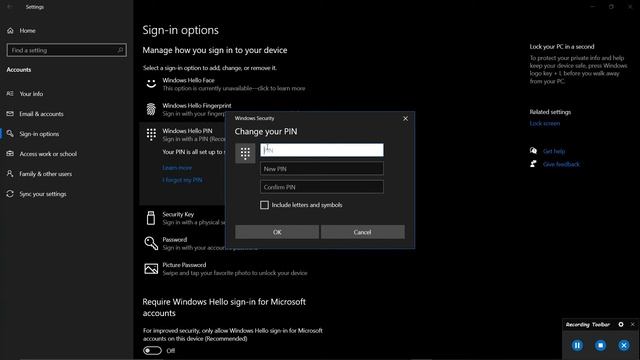Select the Password key icon

click(x=151, y=243)
